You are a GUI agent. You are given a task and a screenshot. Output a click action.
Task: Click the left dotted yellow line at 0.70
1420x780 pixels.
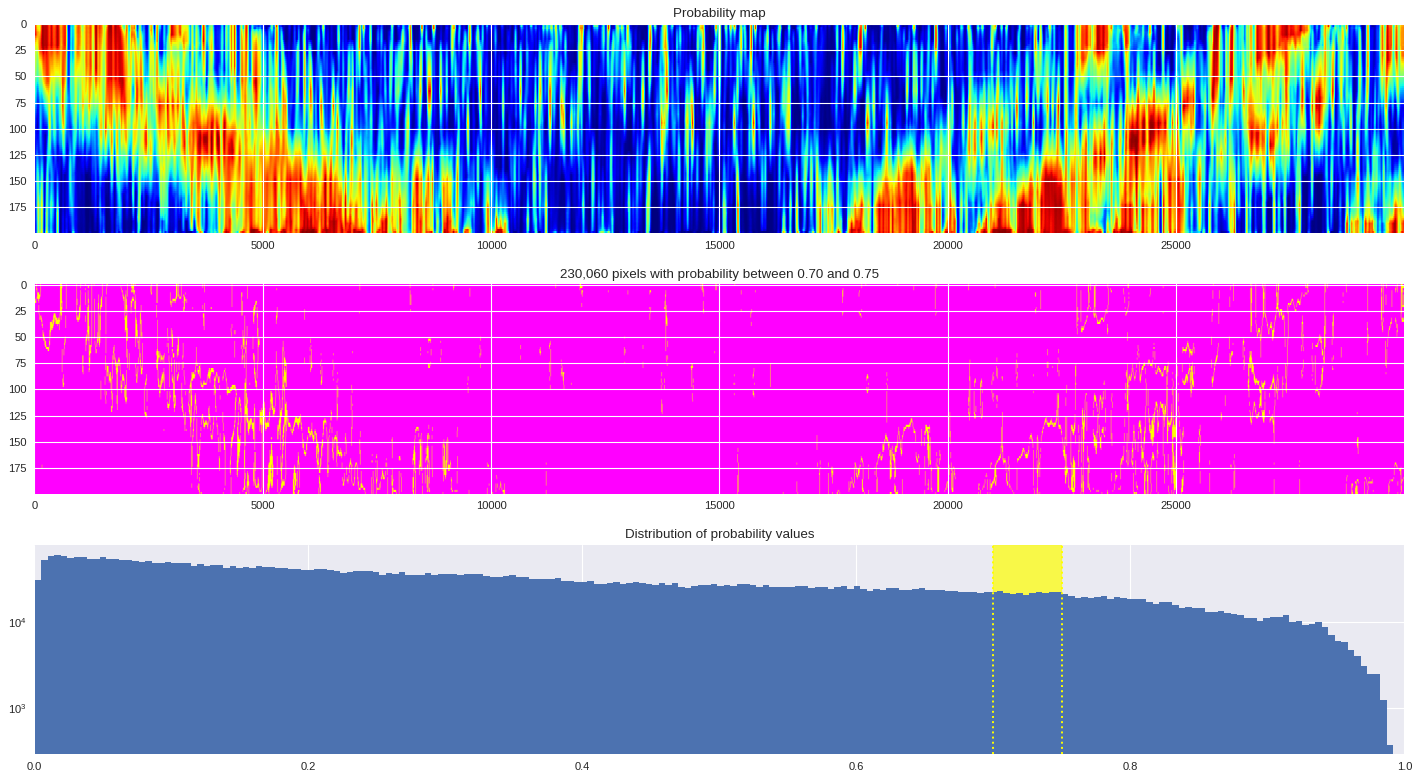click(993, 680)
